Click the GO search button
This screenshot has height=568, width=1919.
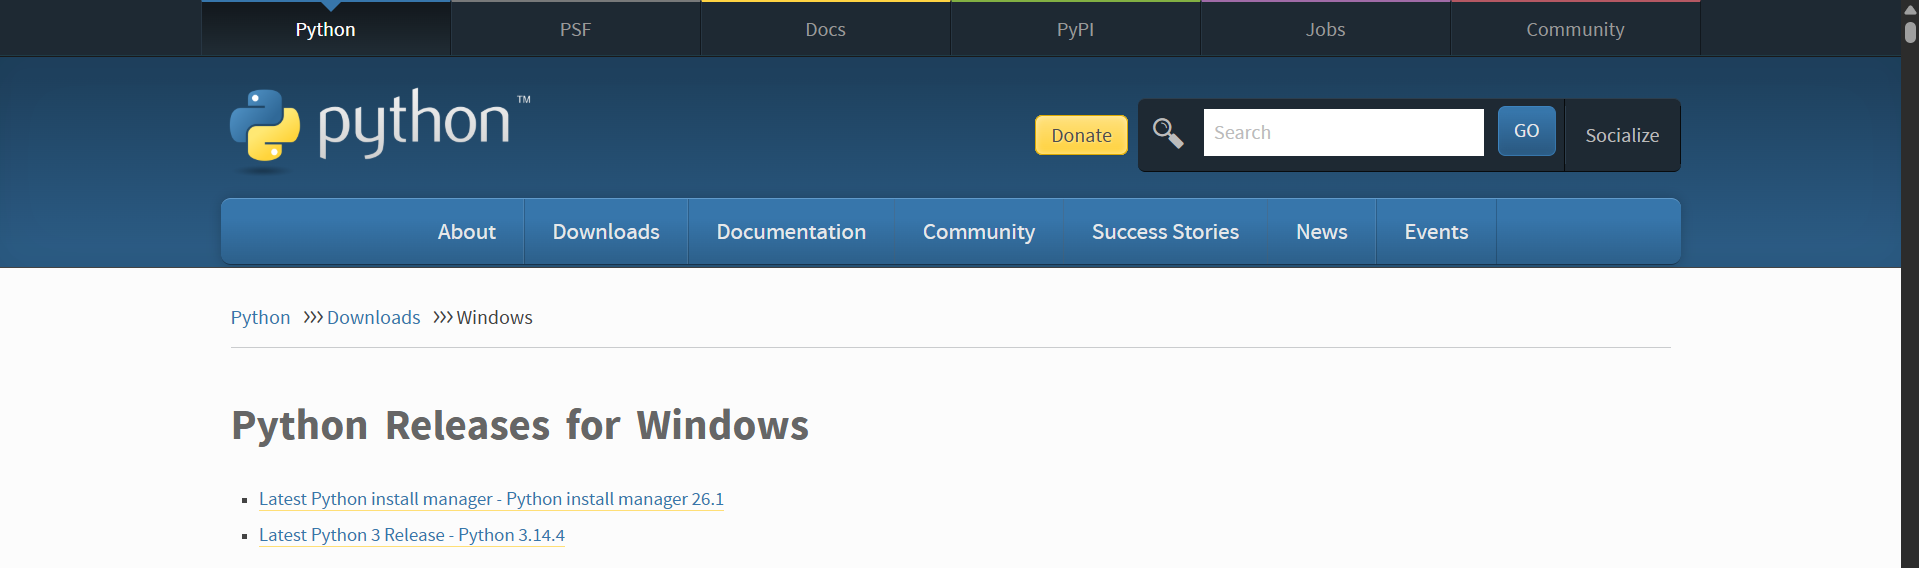[x=1527, y=131]
